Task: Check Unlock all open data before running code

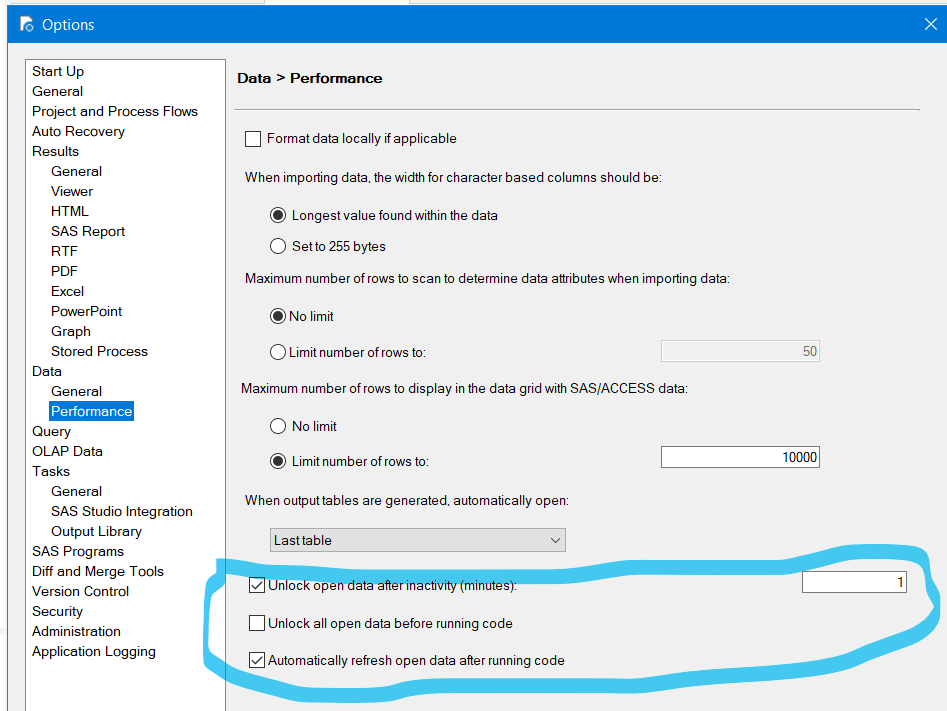Action: 257,623
